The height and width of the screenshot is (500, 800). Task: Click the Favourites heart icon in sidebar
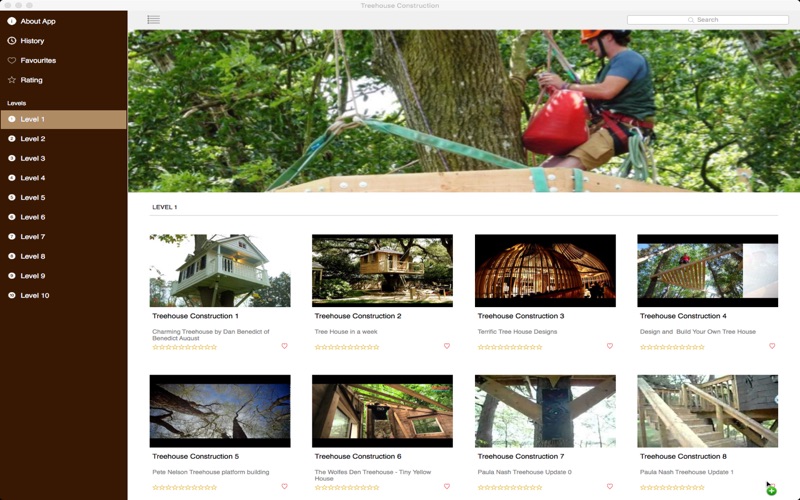click(12, 60)
